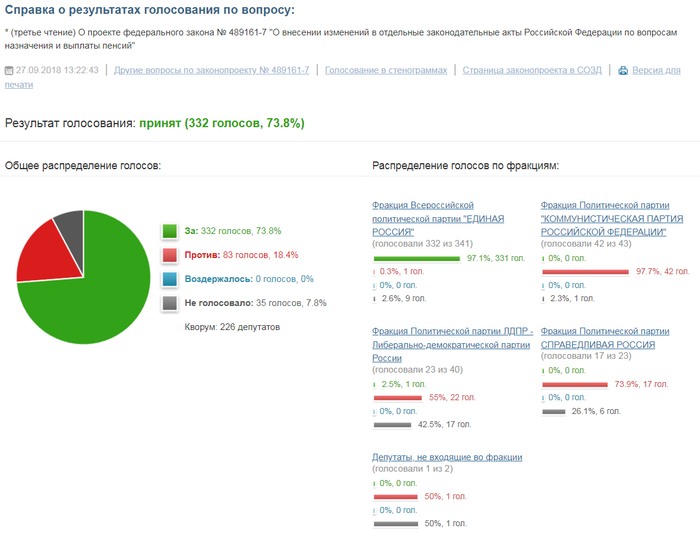The width and height of the screenshot is (700, 540).
Task: Click heading Справка о результатах голосования по вопросу
Action: tap(150, 10)
